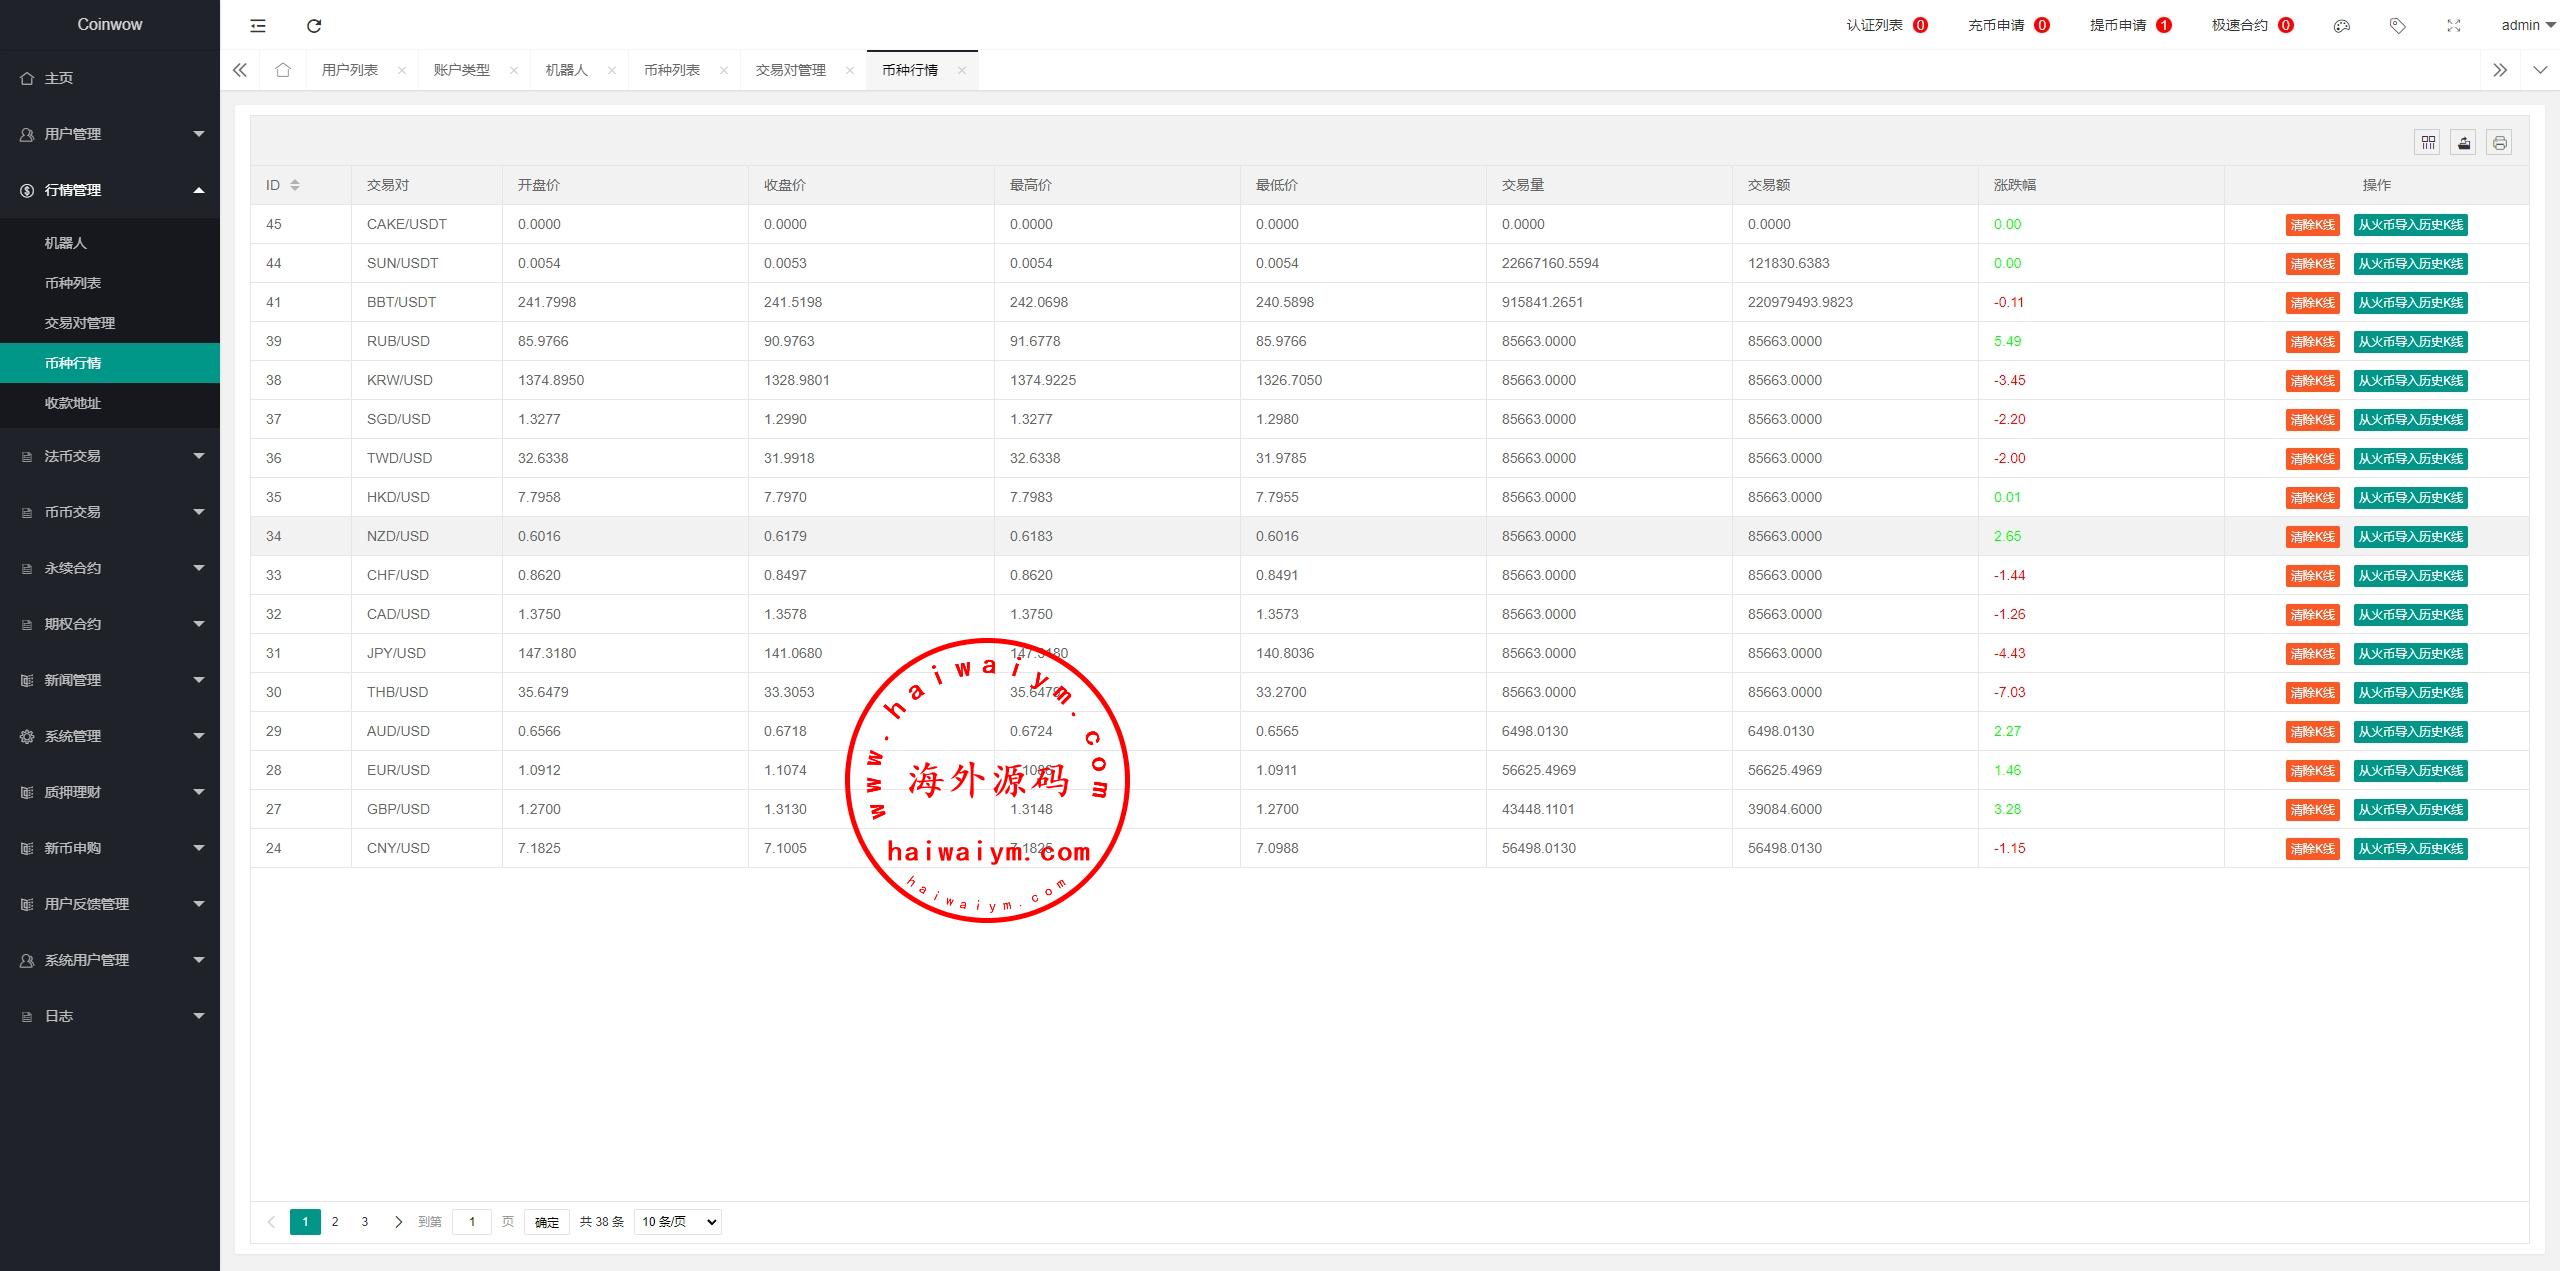Screen dimensions: 2560x1271
Task: Enter fullscreen mode via expand icon
Action: [2453, 26]
